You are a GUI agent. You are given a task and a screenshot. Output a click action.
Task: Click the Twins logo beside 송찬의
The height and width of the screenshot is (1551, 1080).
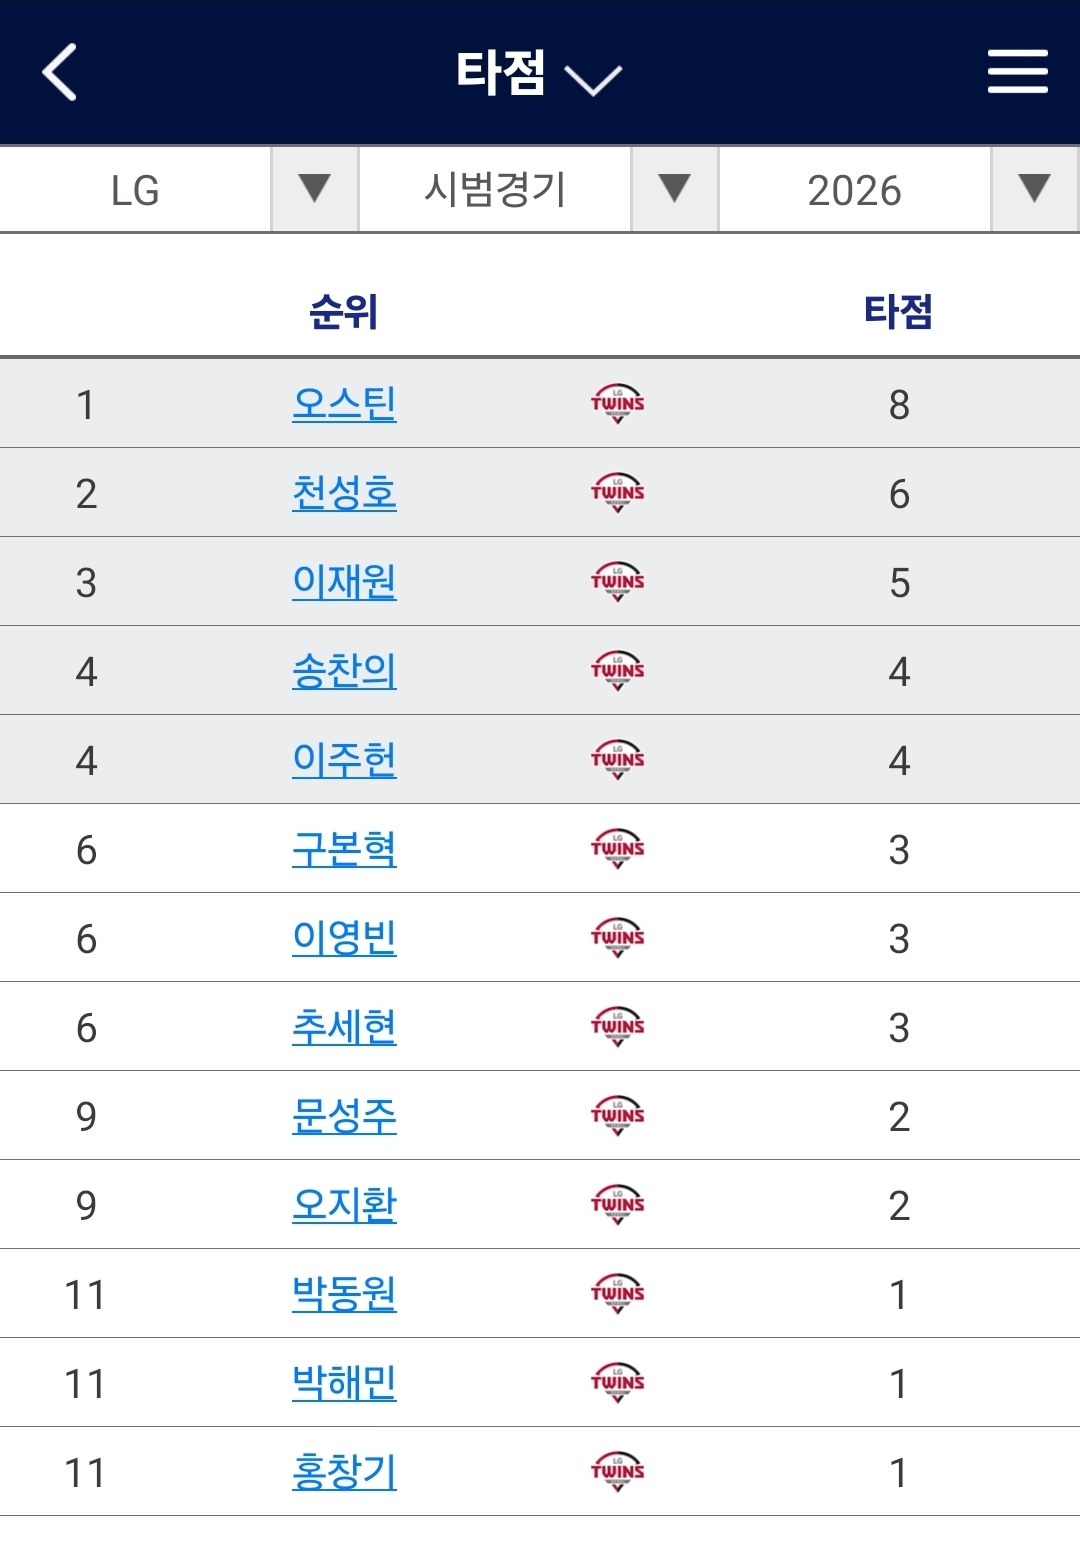pos(617,671)
